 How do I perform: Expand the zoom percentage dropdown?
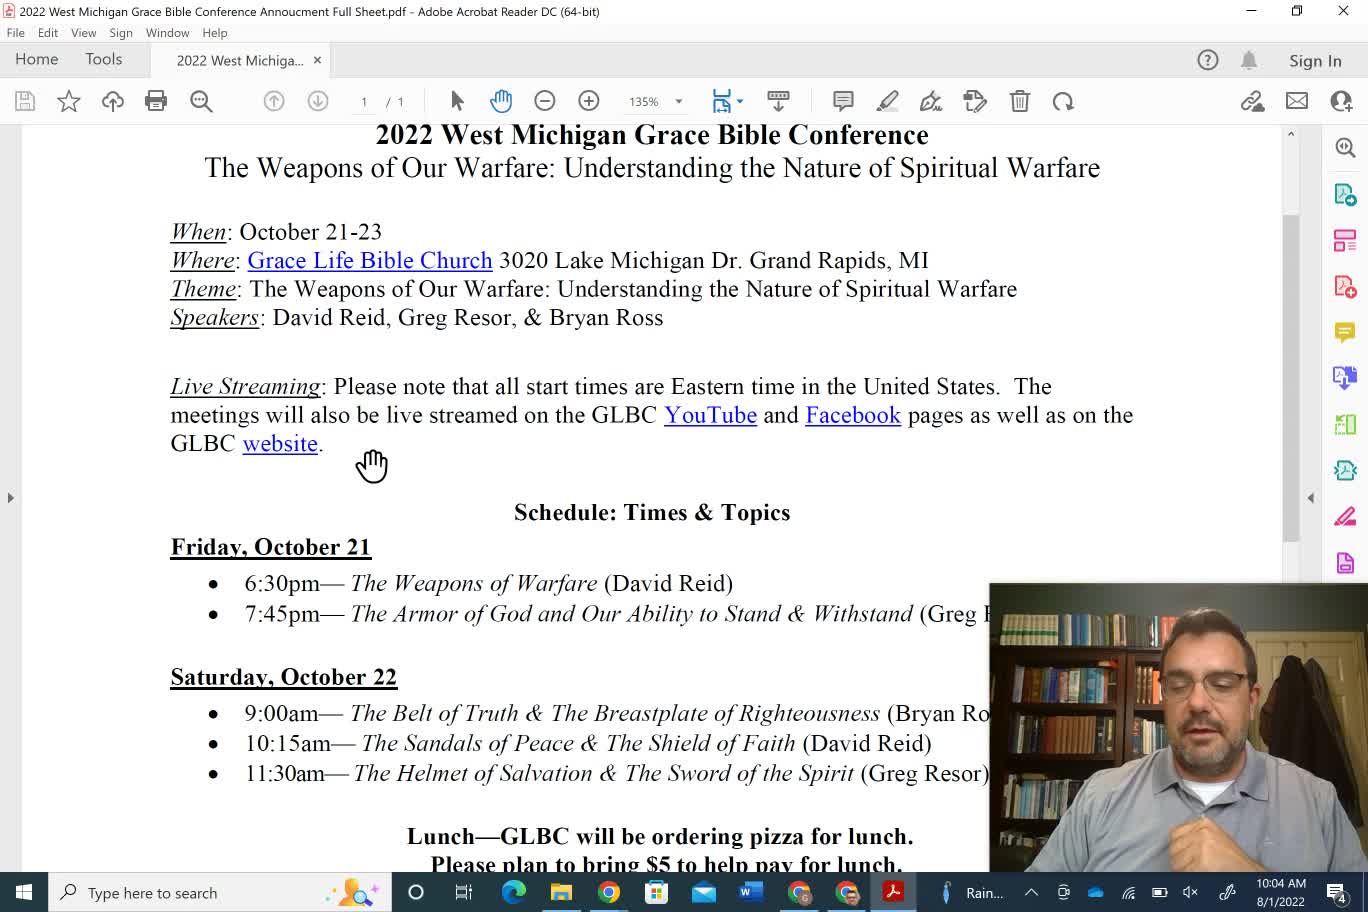pyautogui.click(x=678, y=101)
